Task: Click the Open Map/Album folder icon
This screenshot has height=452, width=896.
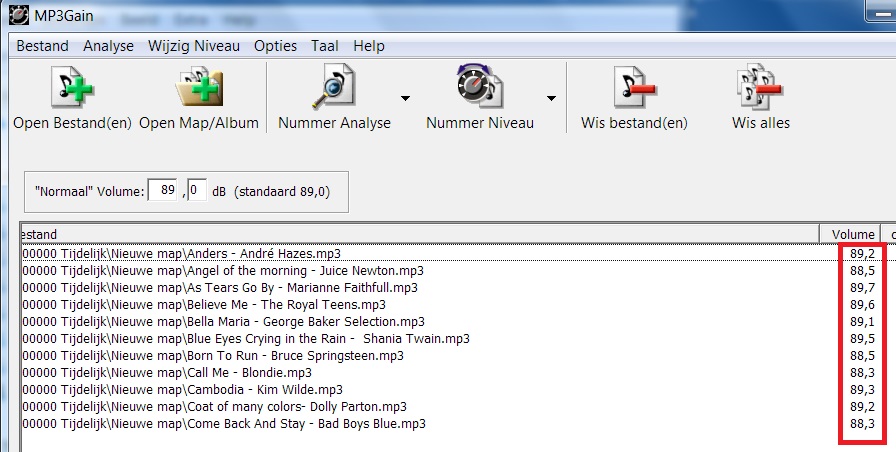Action: click(198, 89)
